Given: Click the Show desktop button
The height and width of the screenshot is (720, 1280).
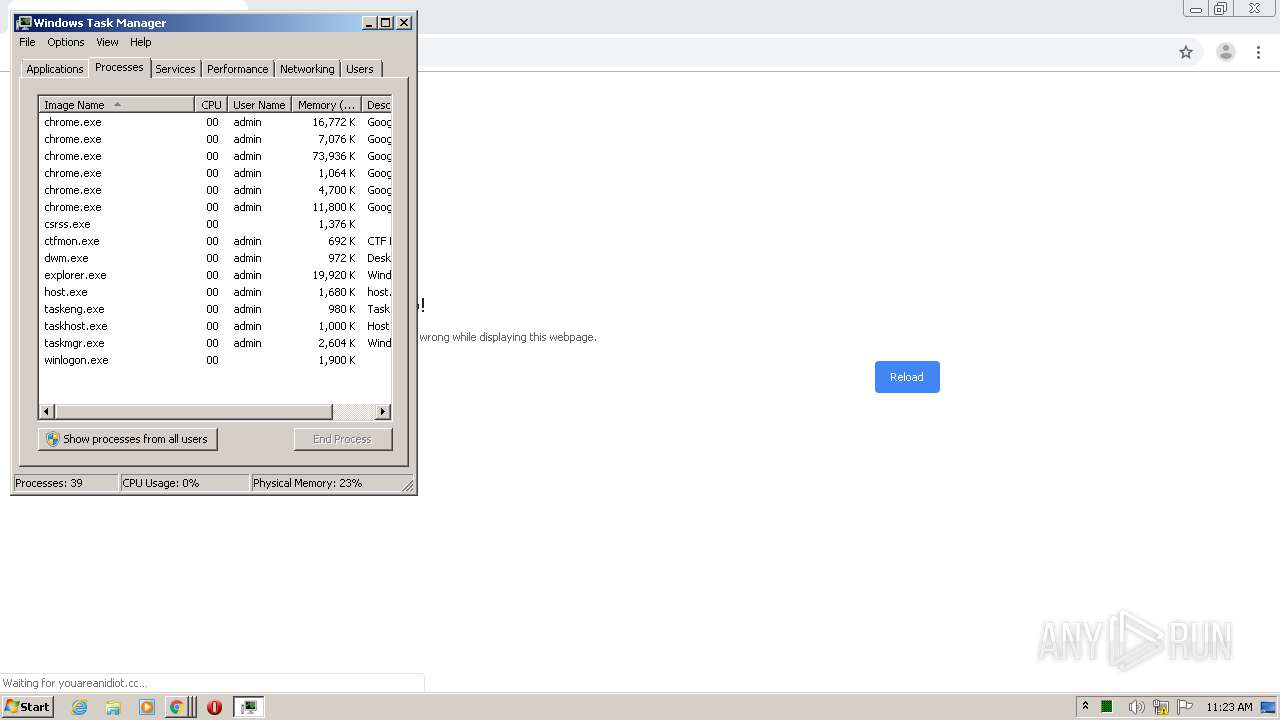Looking at the screenshot, I should 1269,707.
